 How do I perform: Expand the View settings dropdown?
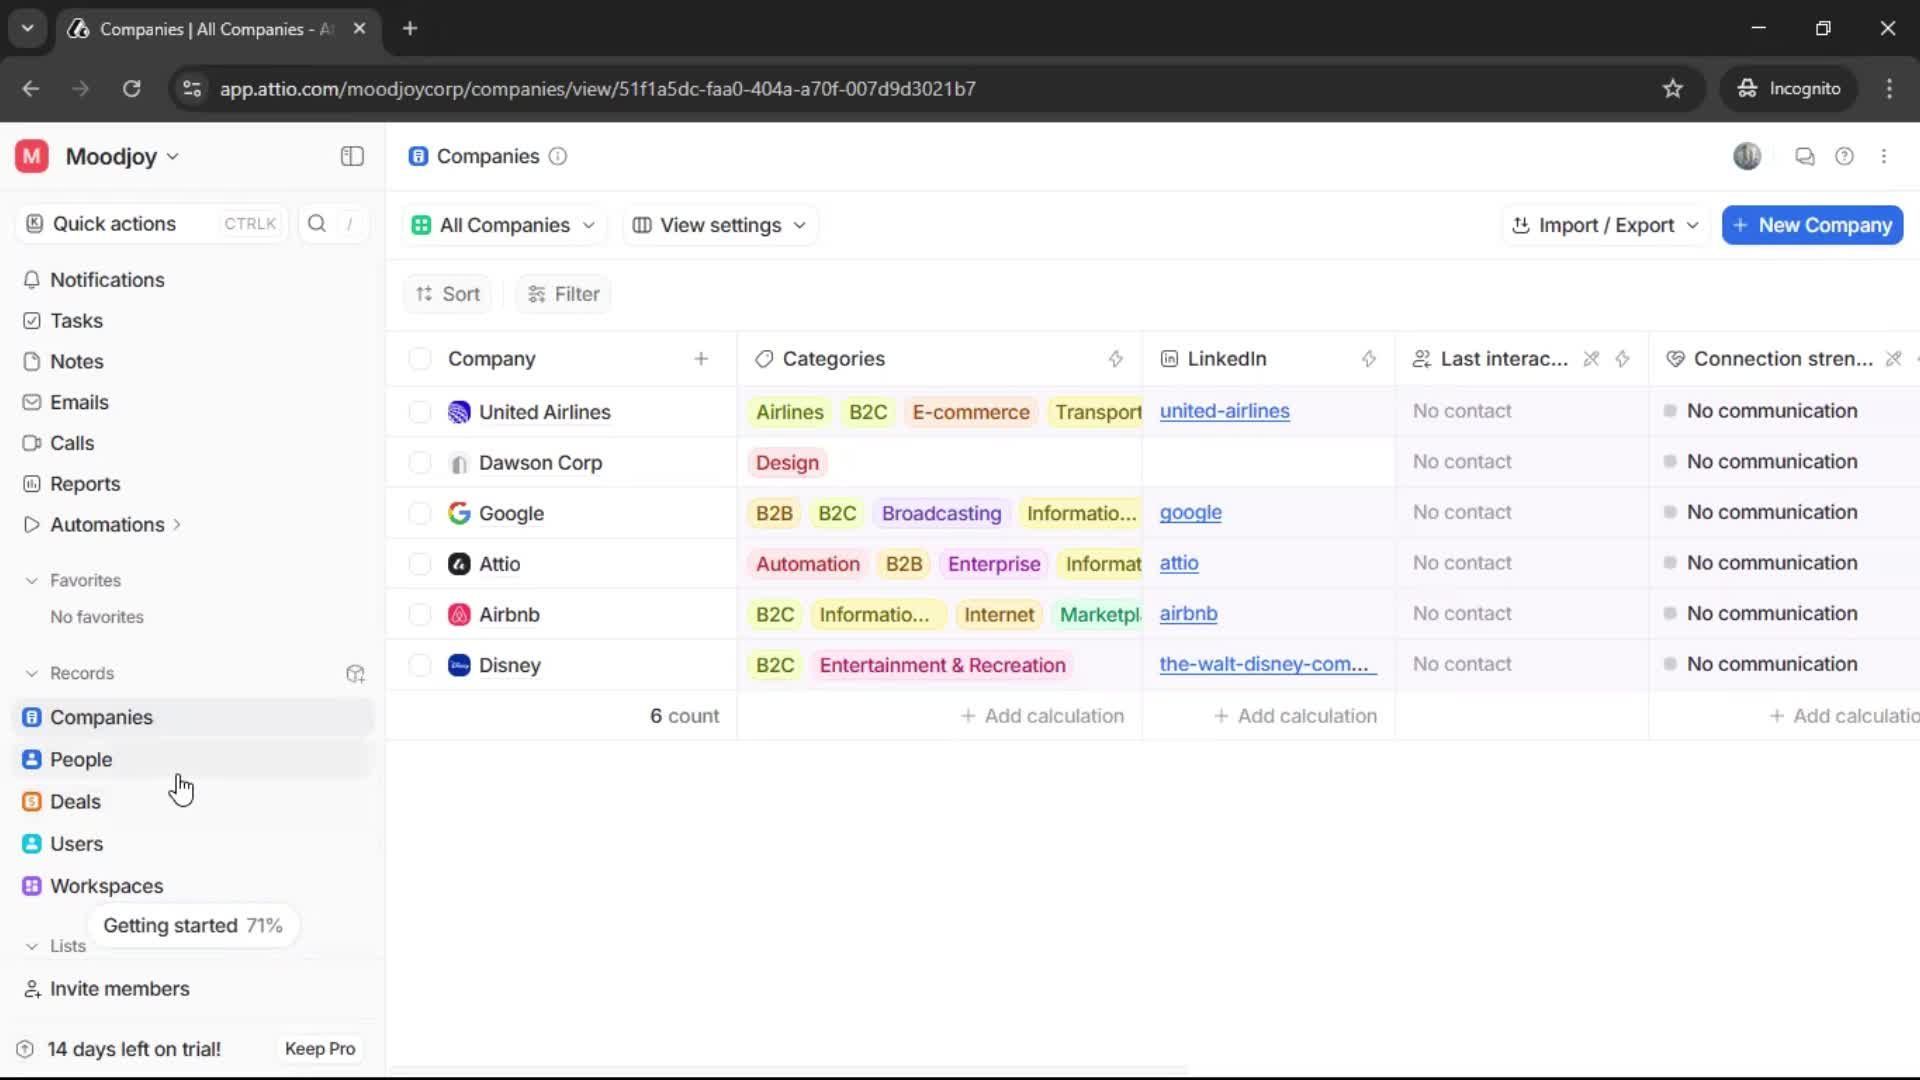719,225
